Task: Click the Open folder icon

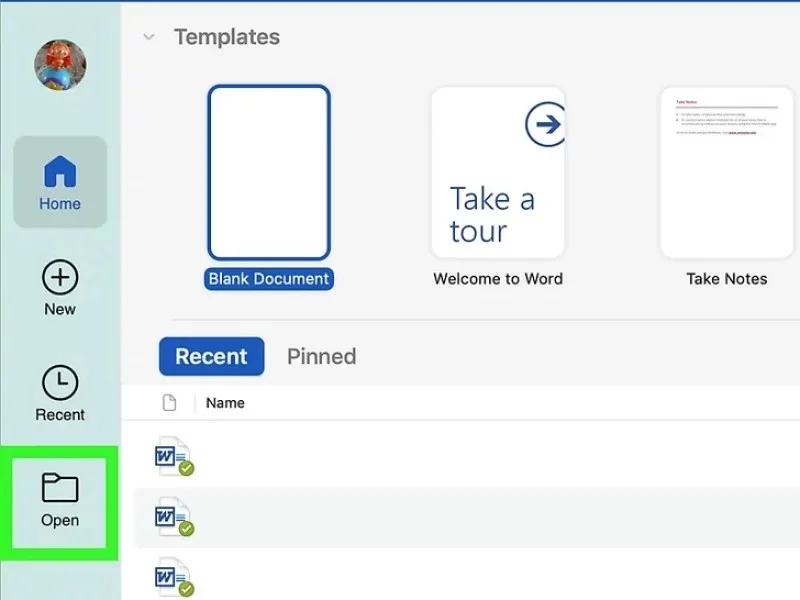Action: point(60,487)
